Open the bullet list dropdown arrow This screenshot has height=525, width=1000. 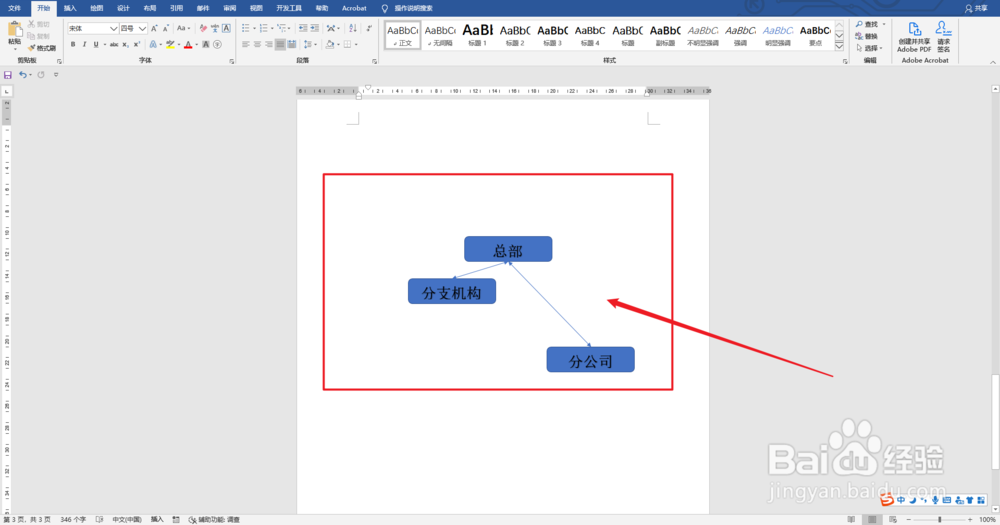coord(254,29)
